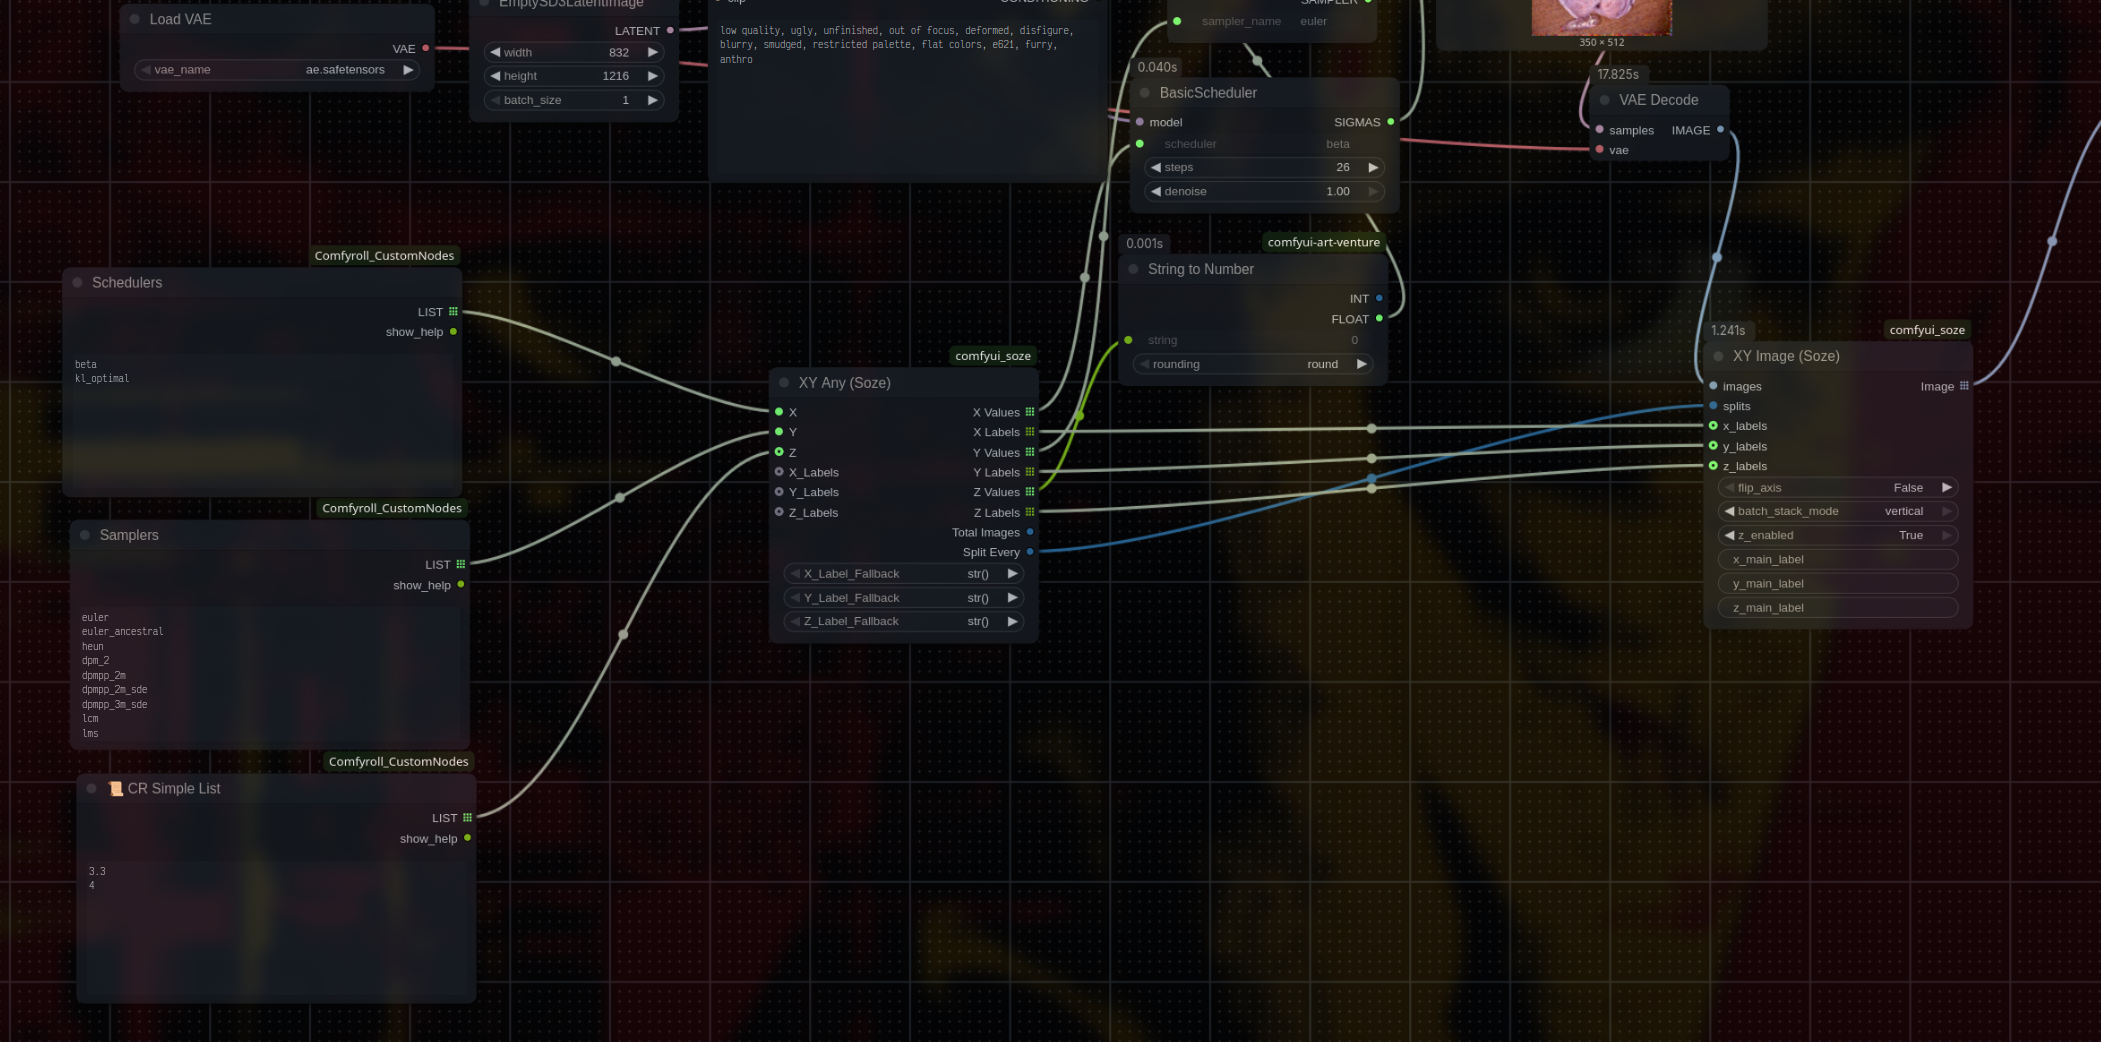Open the vae_name ae.safetensors combo box
This screenshot has width=2101, height=1042.
click(x=277, y=70)
